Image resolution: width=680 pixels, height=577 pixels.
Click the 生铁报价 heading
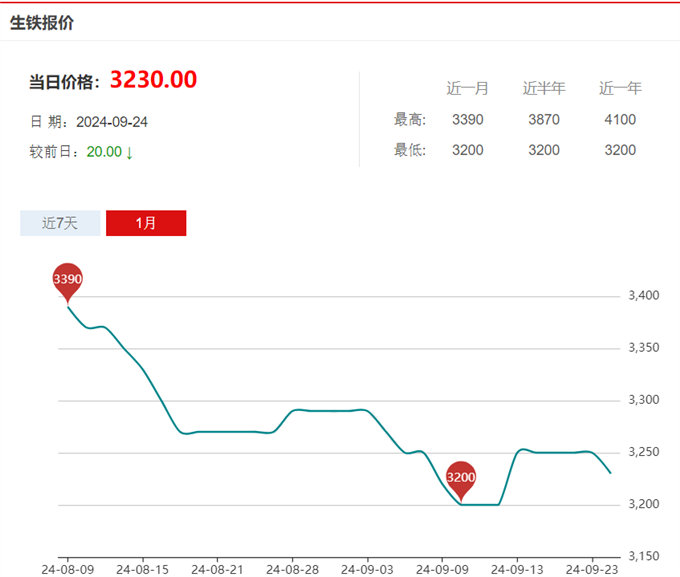click(x=42, y=23)
